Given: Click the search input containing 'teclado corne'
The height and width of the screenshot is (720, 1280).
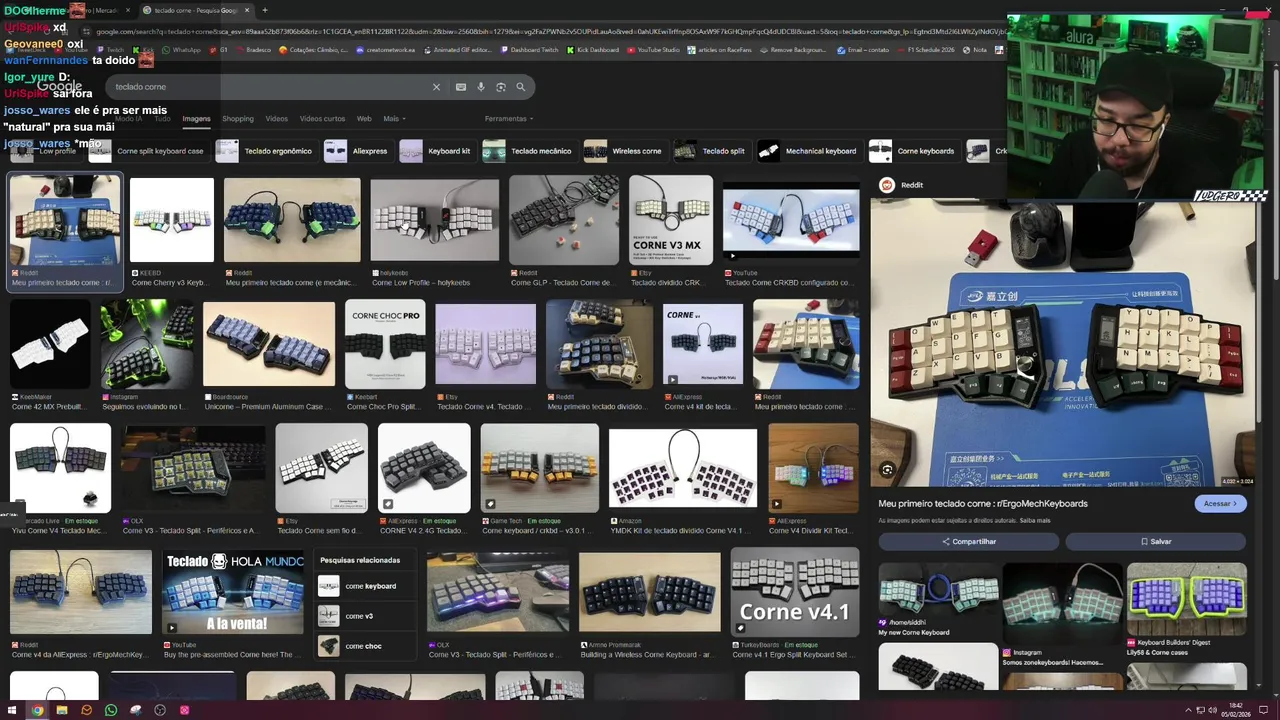Looking at the screenshot, I should coord(270,87).
